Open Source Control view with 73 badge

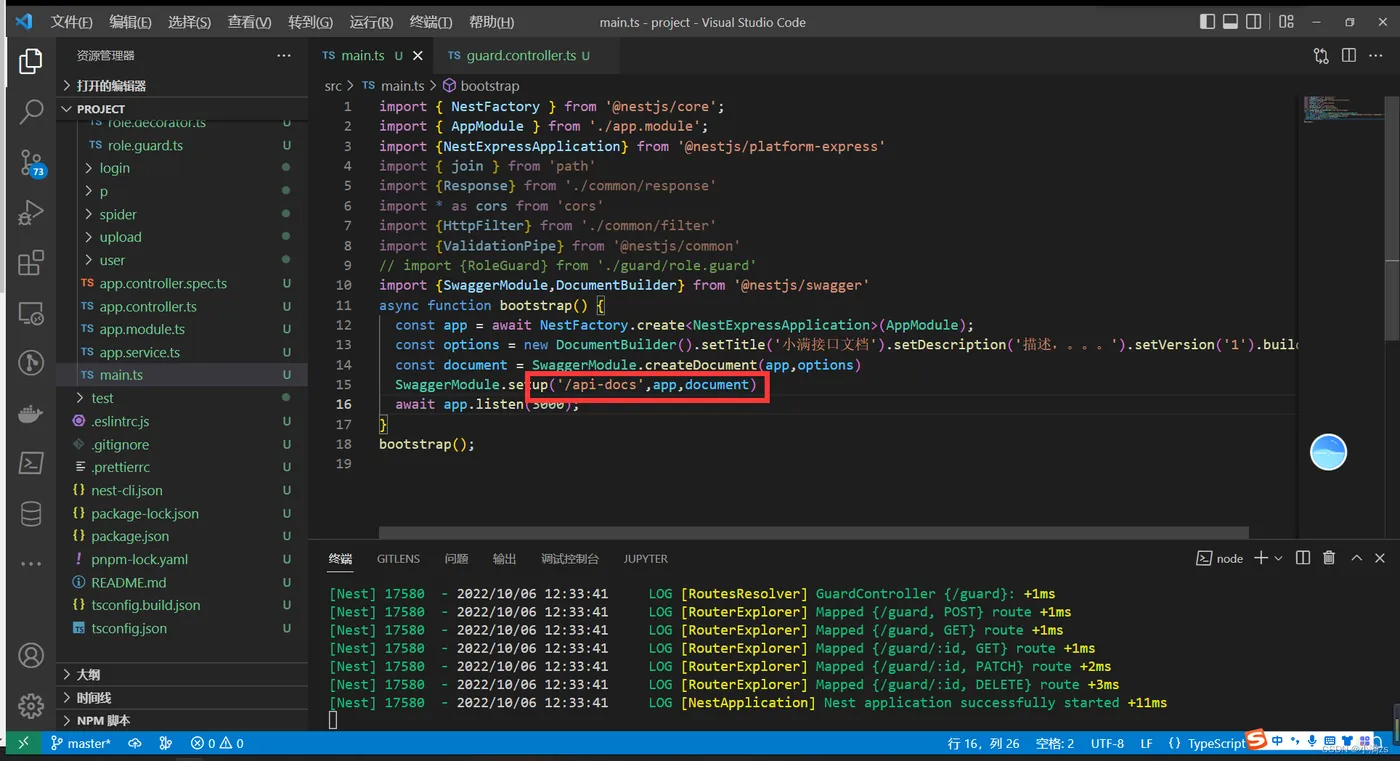31,162
